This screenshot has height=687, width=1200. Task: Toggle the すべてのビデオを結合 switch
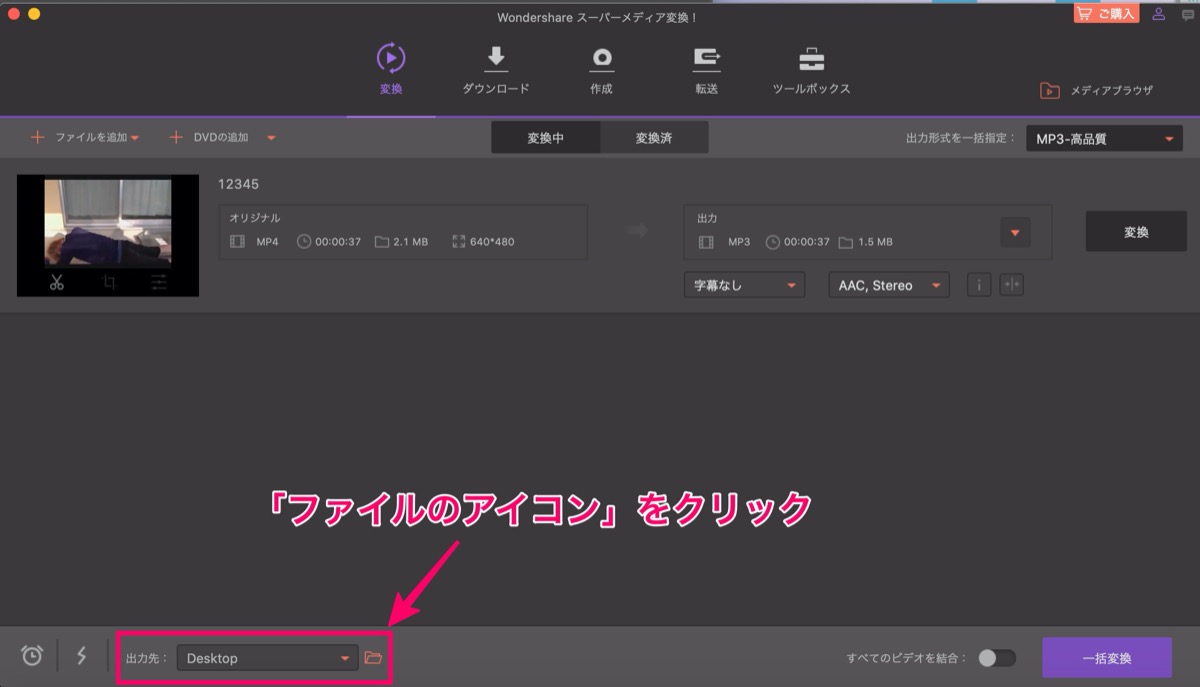click(996, 657)
